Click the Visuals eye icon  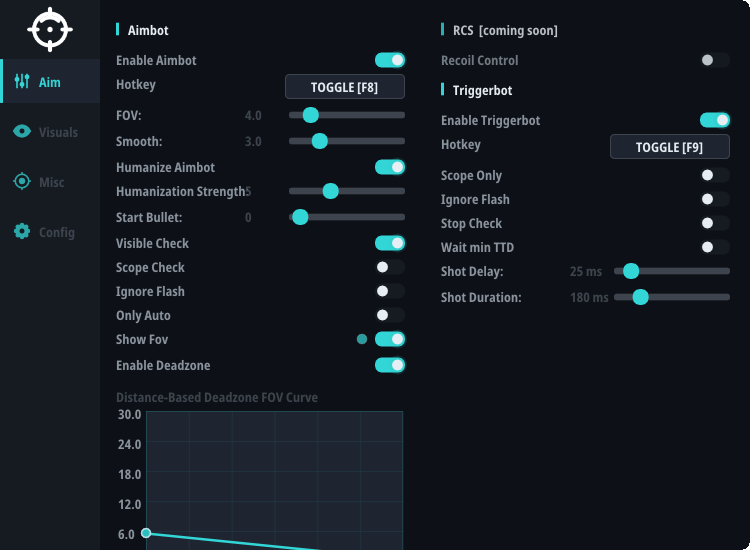(x=22, y=131)
